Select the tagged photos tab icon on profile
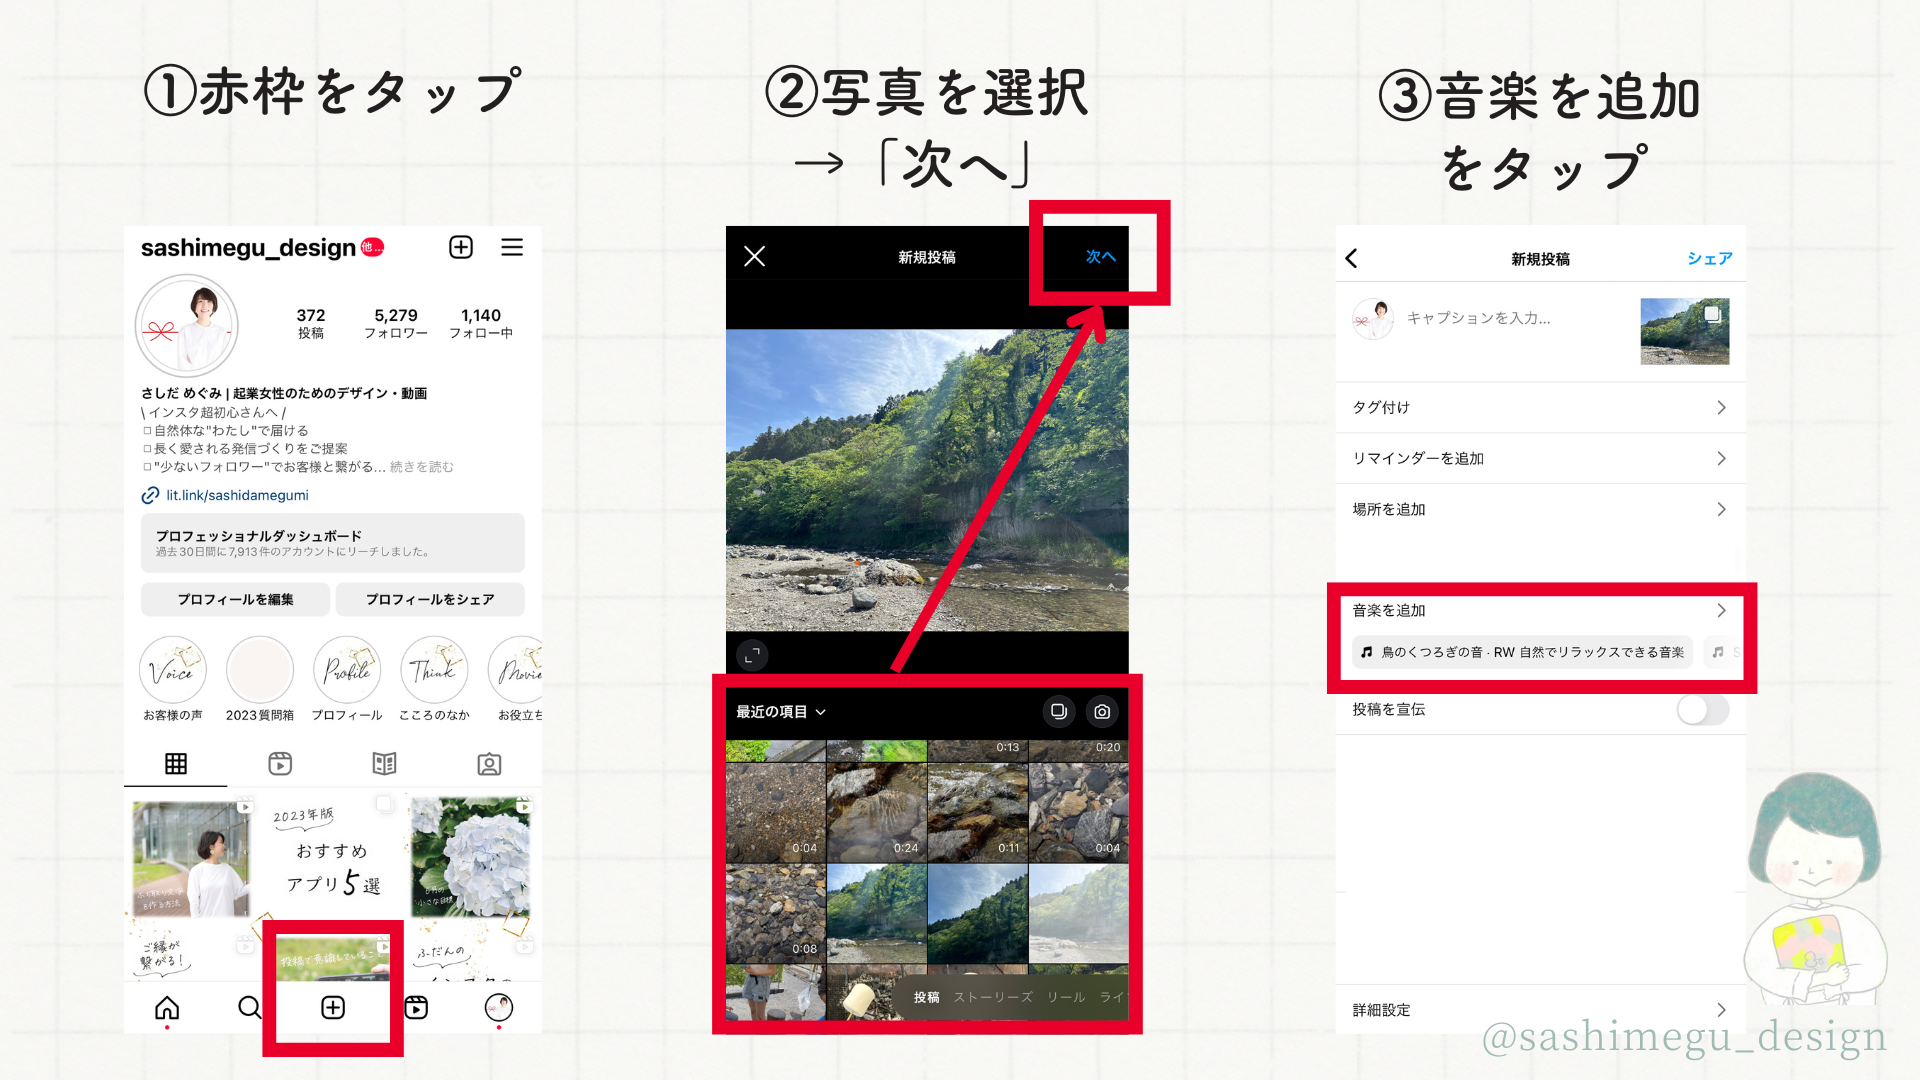 489,763
